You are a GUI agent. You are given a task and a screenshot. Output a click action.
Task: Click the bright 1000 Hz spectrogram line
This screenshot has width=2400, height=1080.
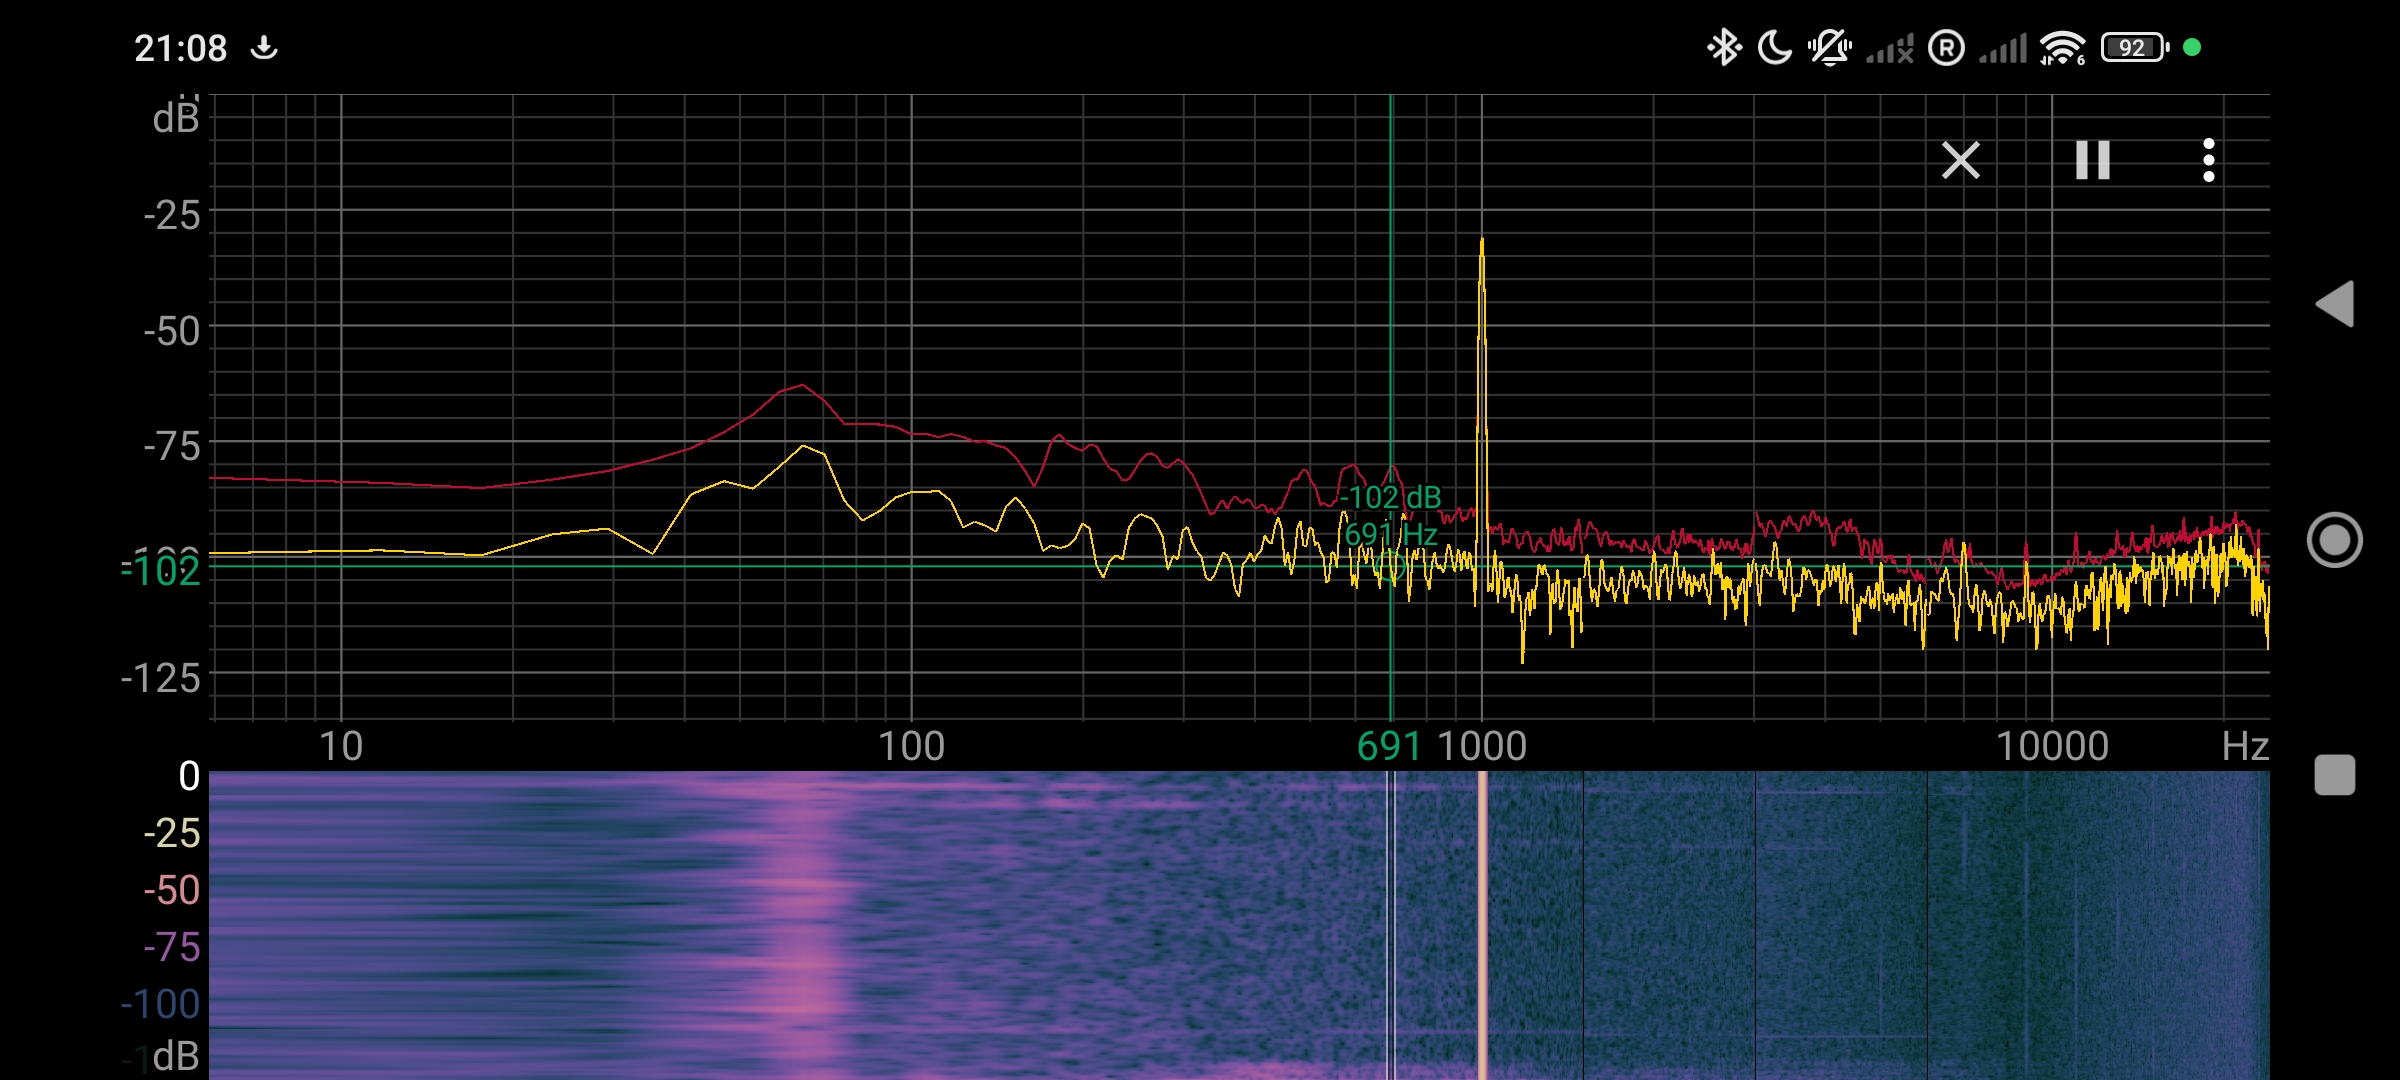1482,925
